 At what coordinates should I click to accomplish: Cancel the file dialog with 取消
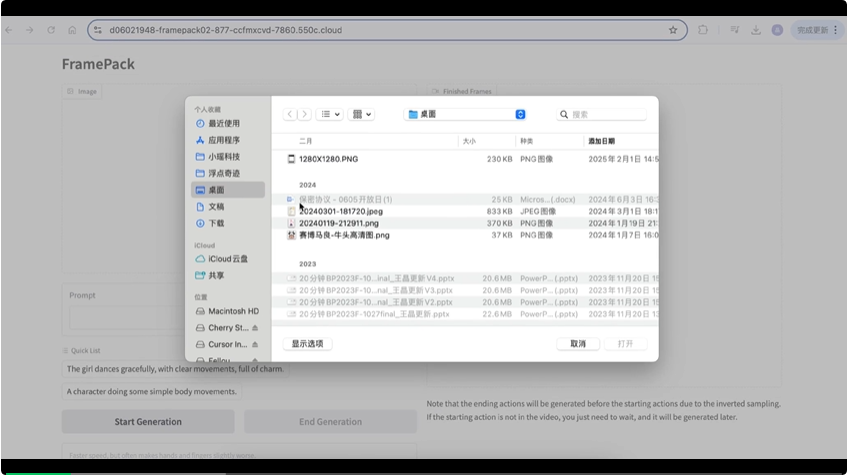pos(578,344)
